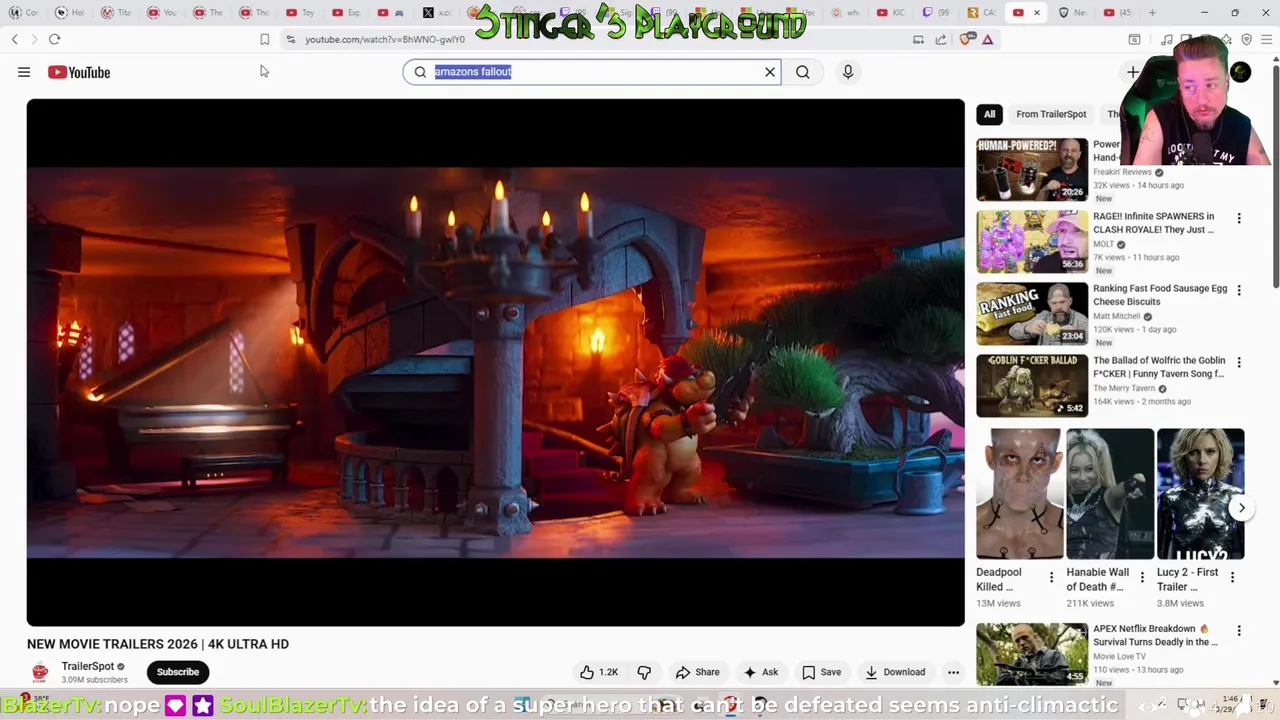
Task: Open the Ask AI button
Action: tap(760, 672)
